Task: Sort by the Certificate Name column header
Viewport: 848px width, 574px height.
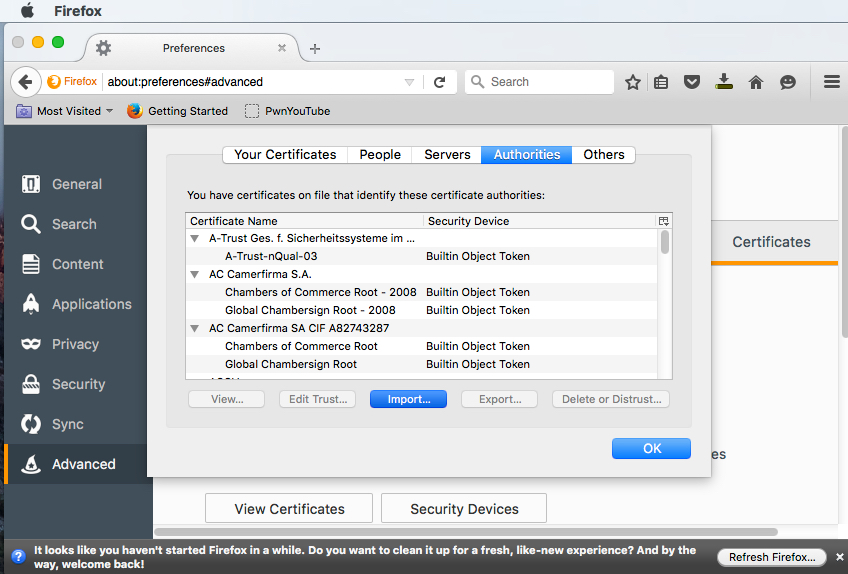Action: [x=304, y=221]
